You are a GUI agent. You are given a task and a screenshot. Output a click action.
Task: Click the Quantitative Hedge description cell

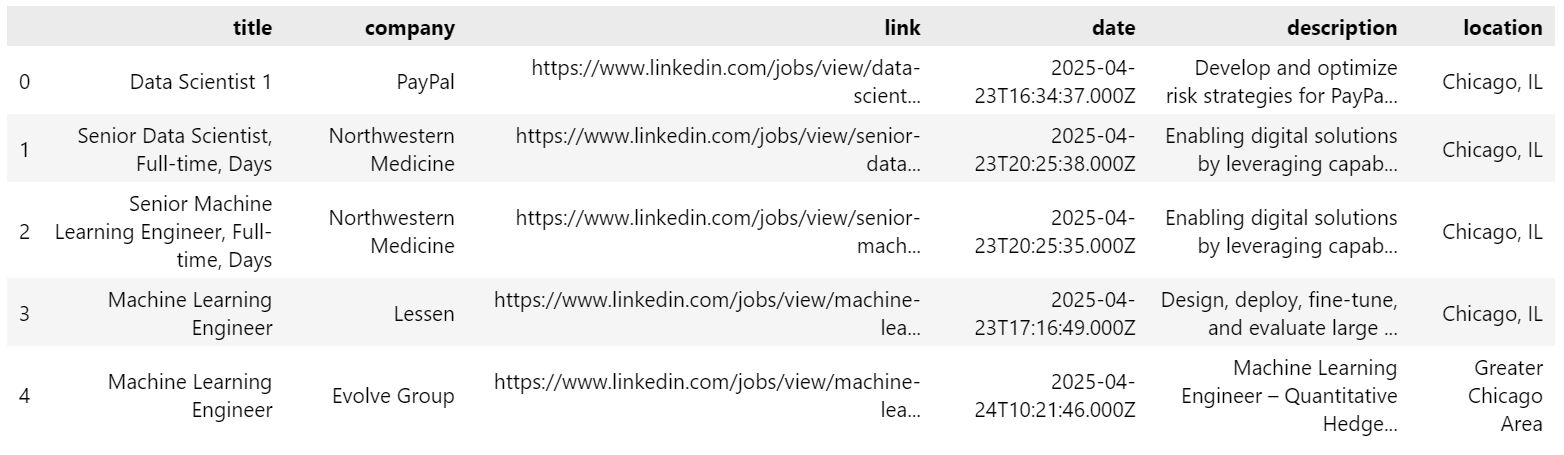point(1289,396)
